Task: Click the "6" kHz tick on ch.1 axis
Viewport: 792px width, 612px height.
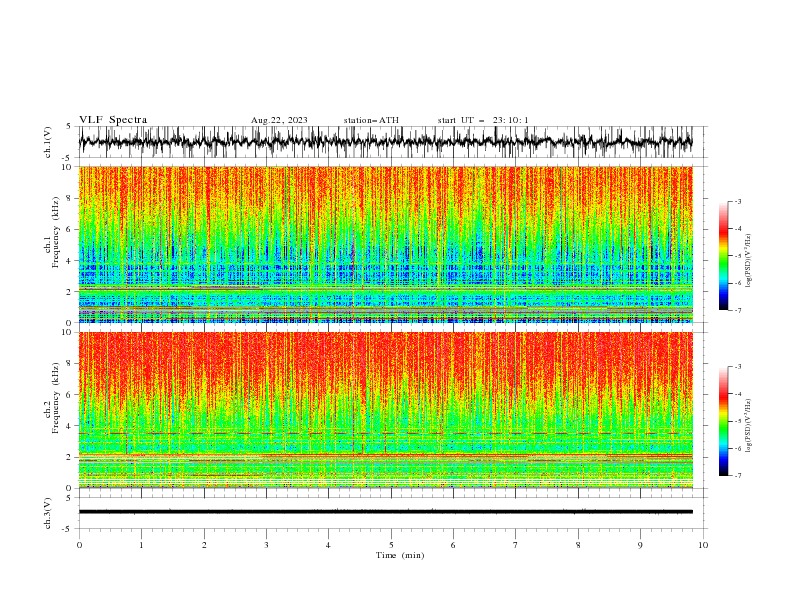Action: (x=70, y=229)
